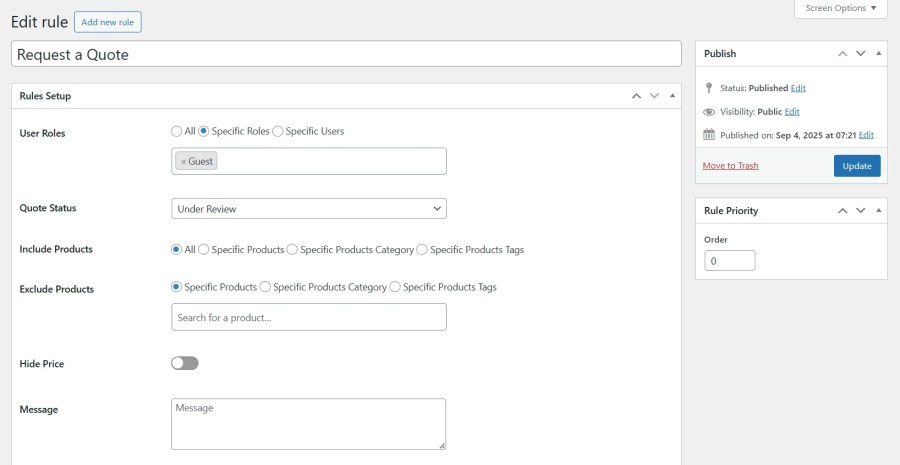Image resolution: width=900 pixels, height=465 pixels.
Task: Toggle the Hide Price switch
Action: (x=185, y=363)
